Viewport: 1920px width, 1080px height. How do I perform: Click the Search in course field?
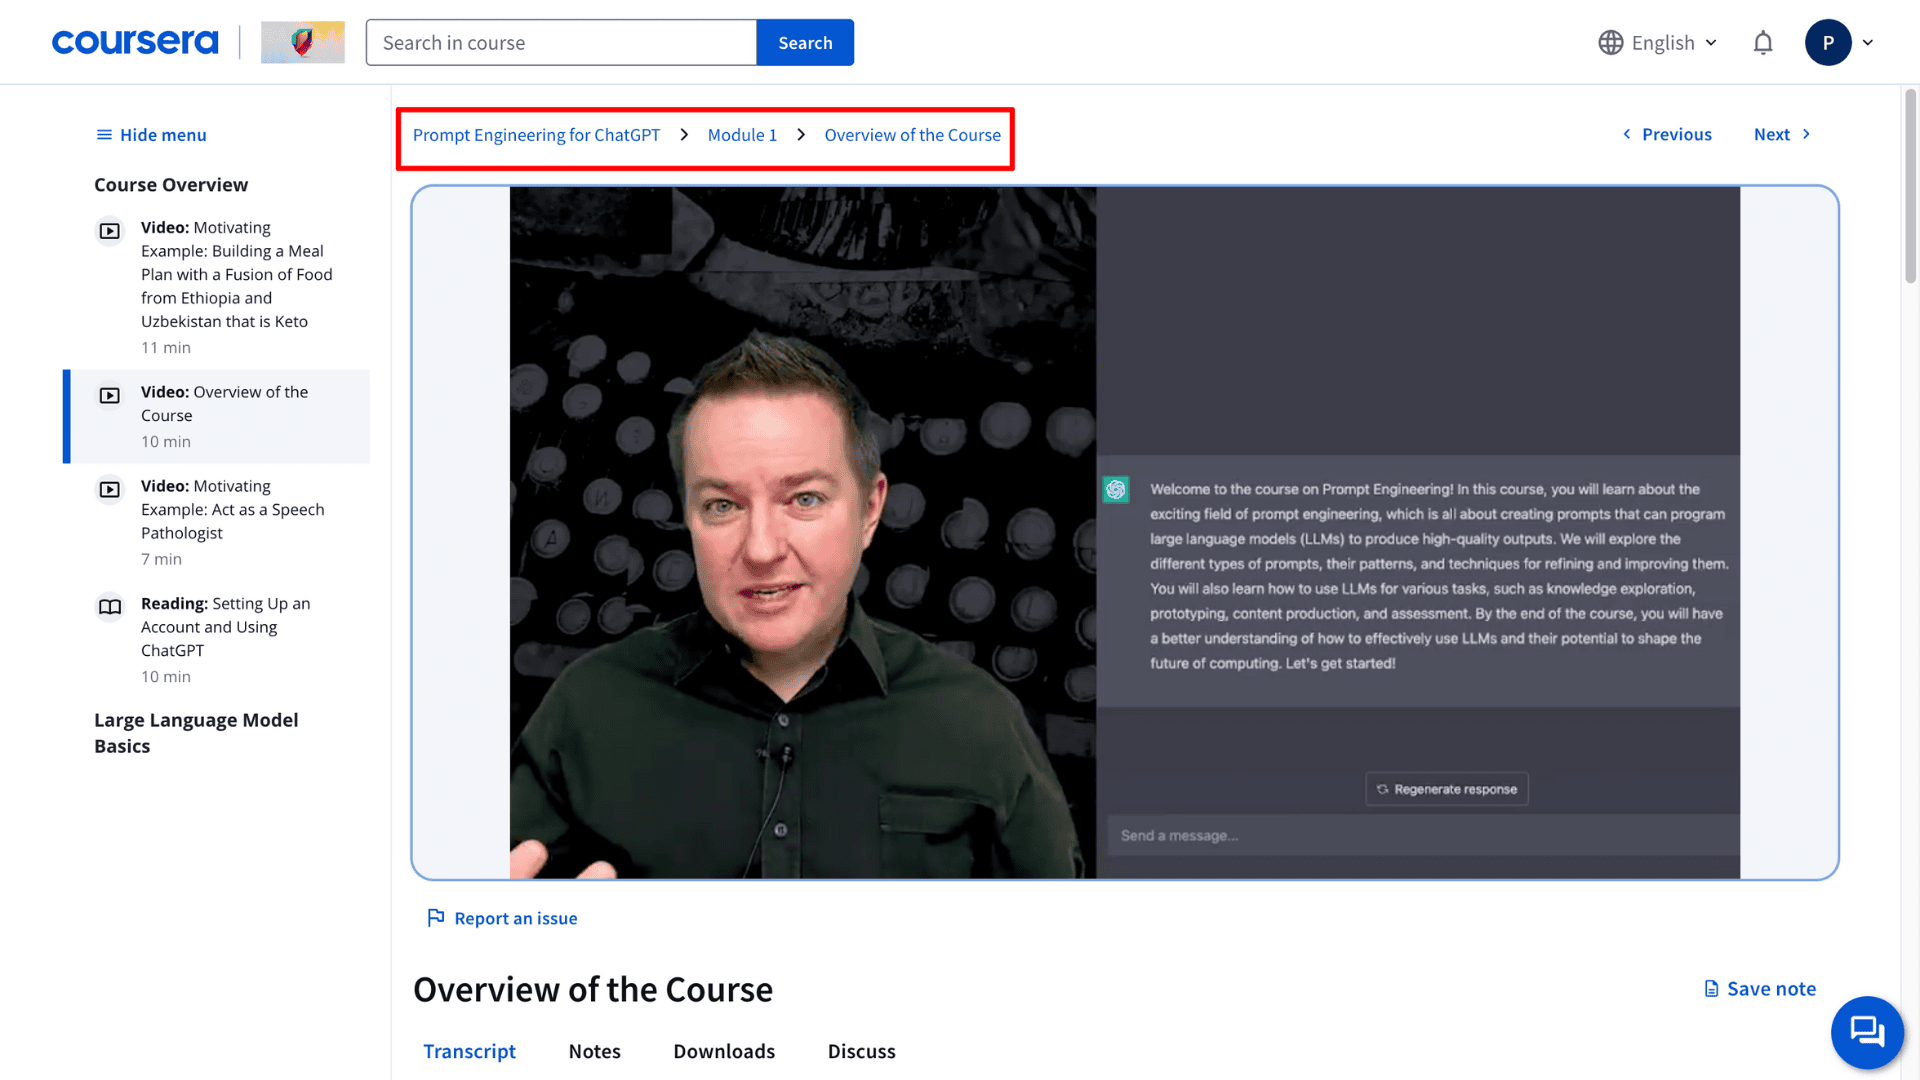click(561, 43)
